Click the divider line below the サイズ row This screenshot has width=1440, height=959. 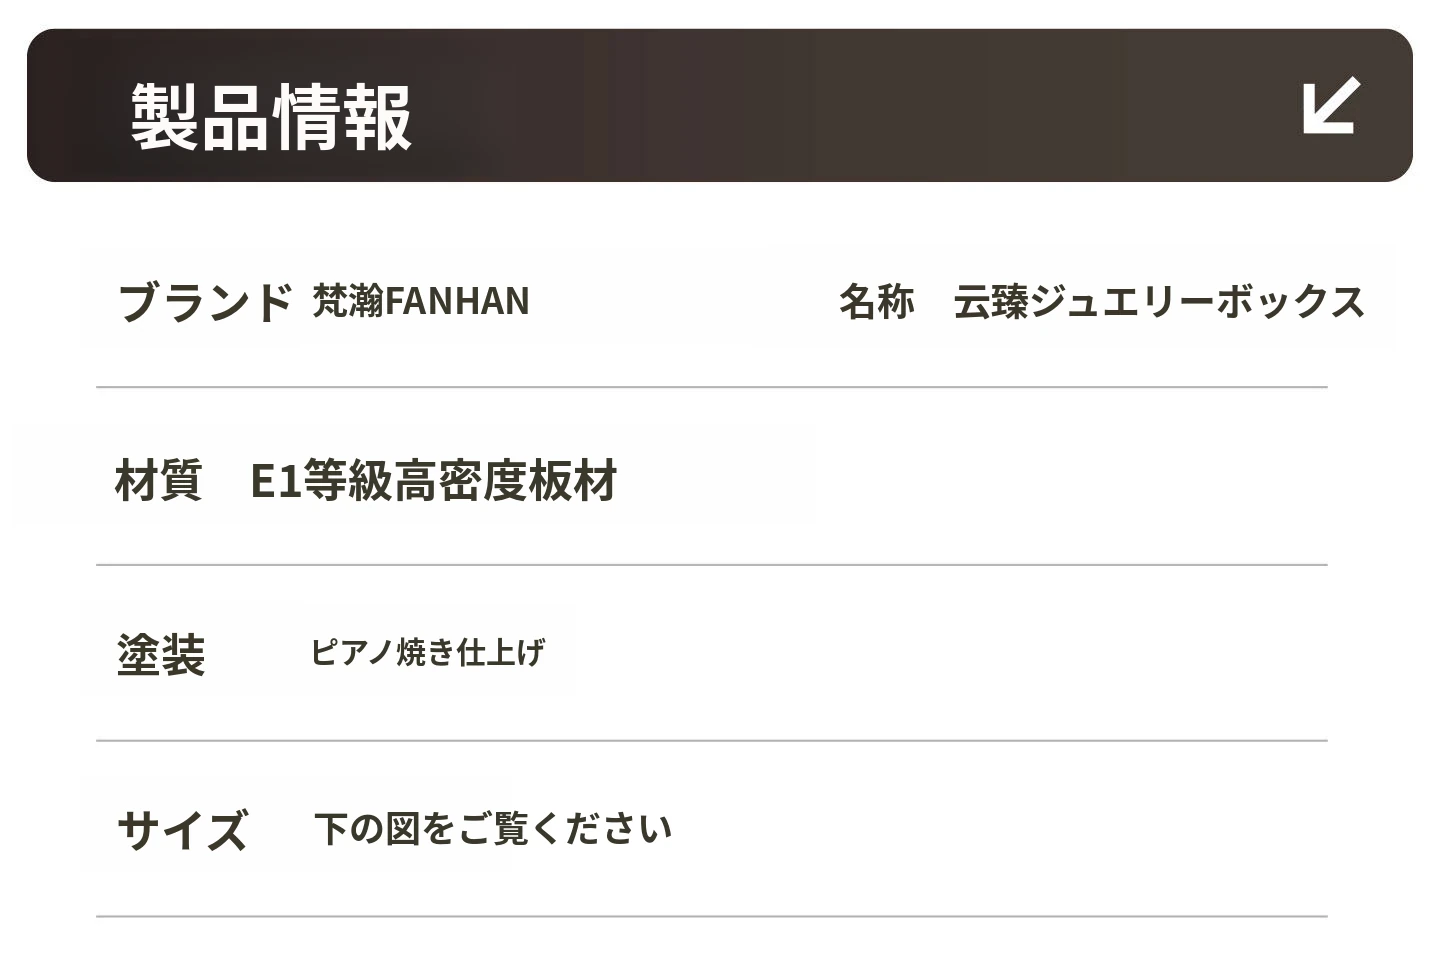point(711,916)
